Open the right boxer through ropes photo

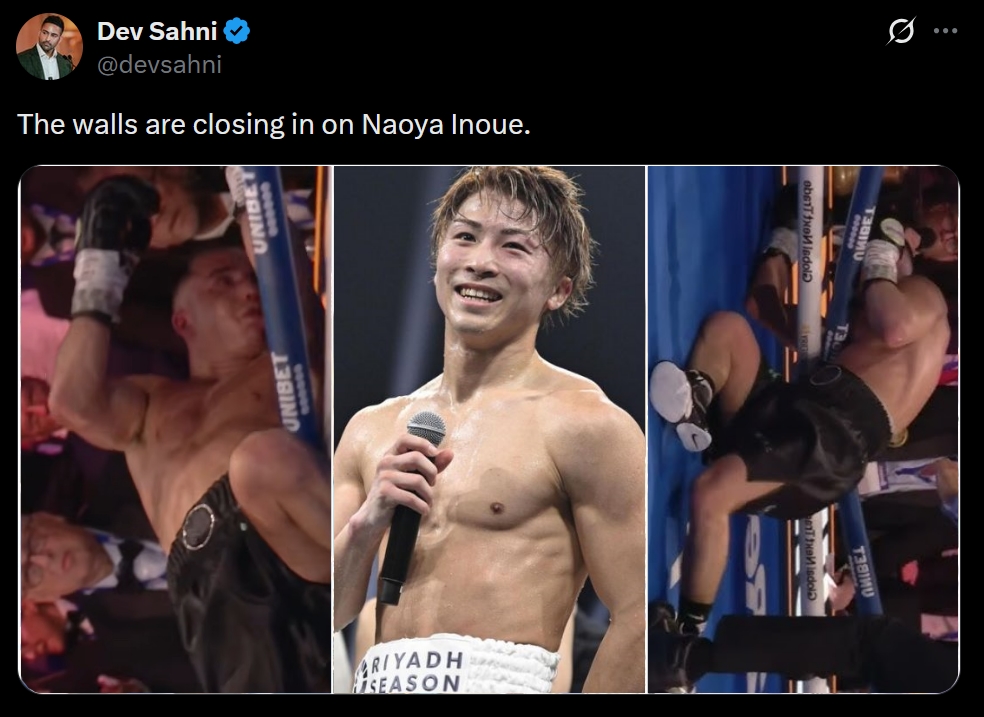pos(803,429)
